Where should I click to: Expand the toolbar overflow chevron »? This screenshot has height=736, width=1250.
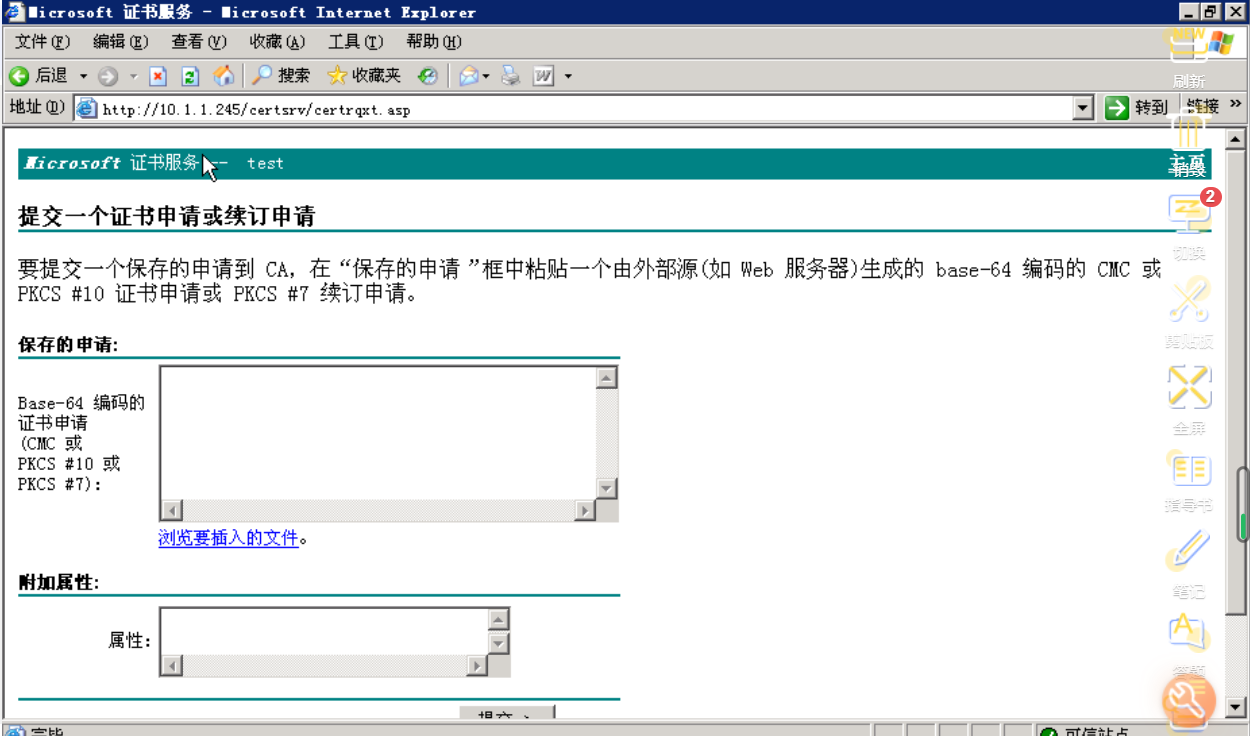click(x=1235, y=104)
